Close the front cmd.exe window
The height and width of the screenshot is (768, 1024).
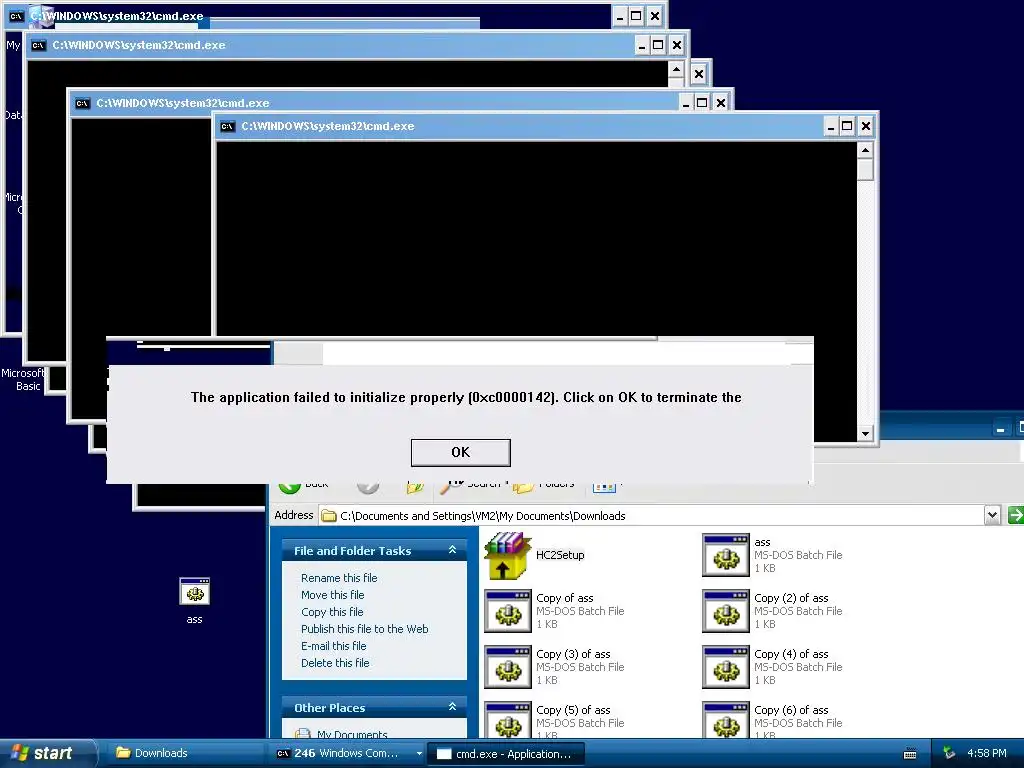click(865, 126)
